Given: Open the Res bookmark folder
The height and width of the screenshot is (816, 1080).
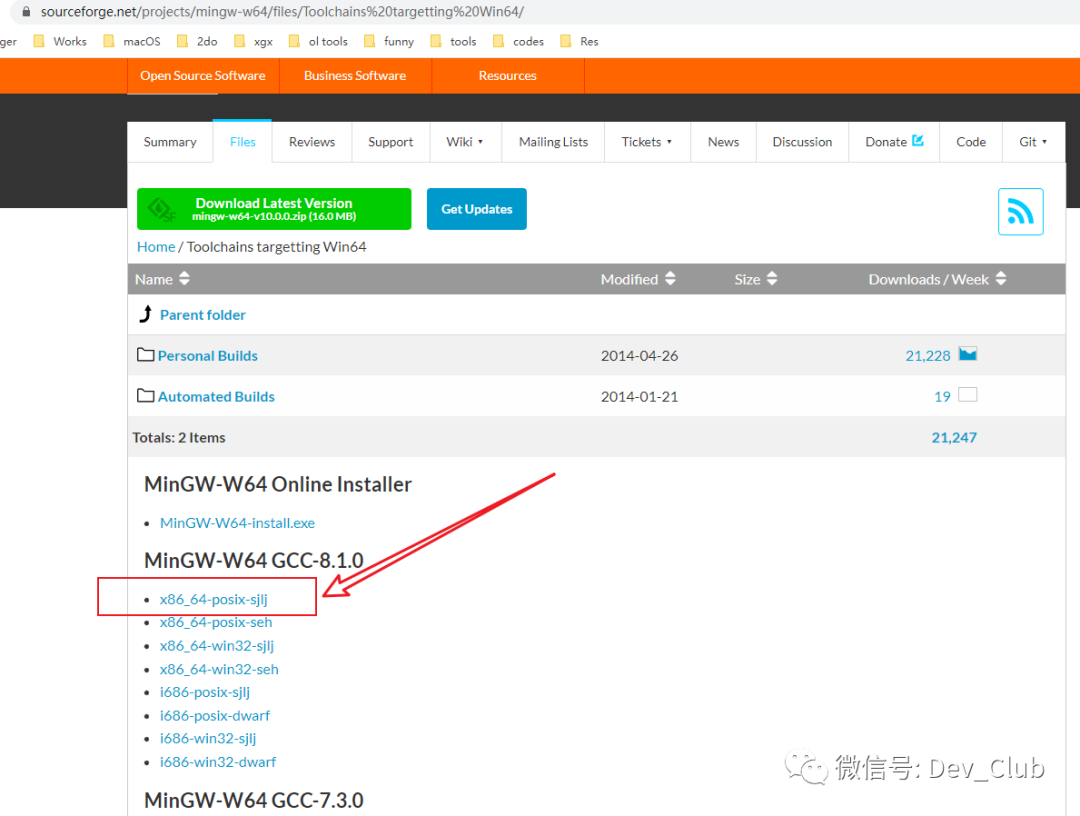Looking at the screenshot, I should pos(579,41).
